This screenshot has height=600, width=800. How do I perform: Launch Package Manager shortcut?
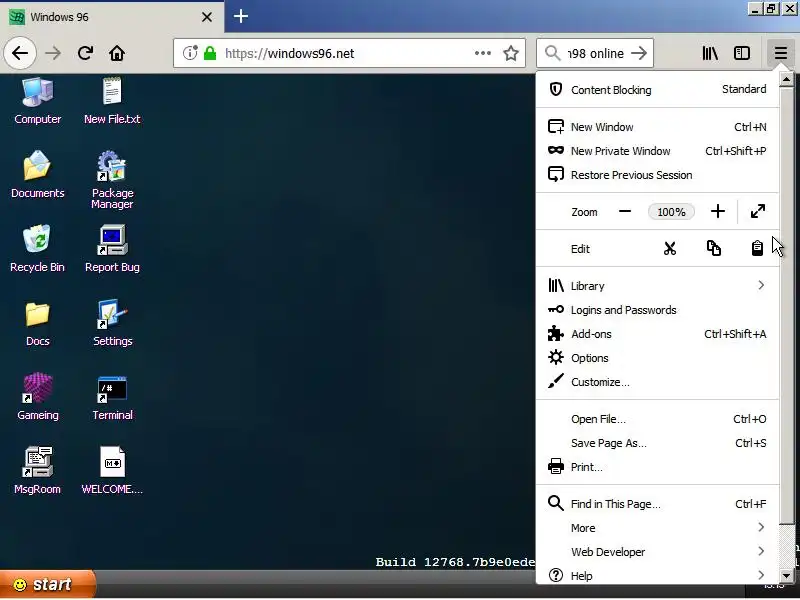pyautogui.click(x=112, y=180)
